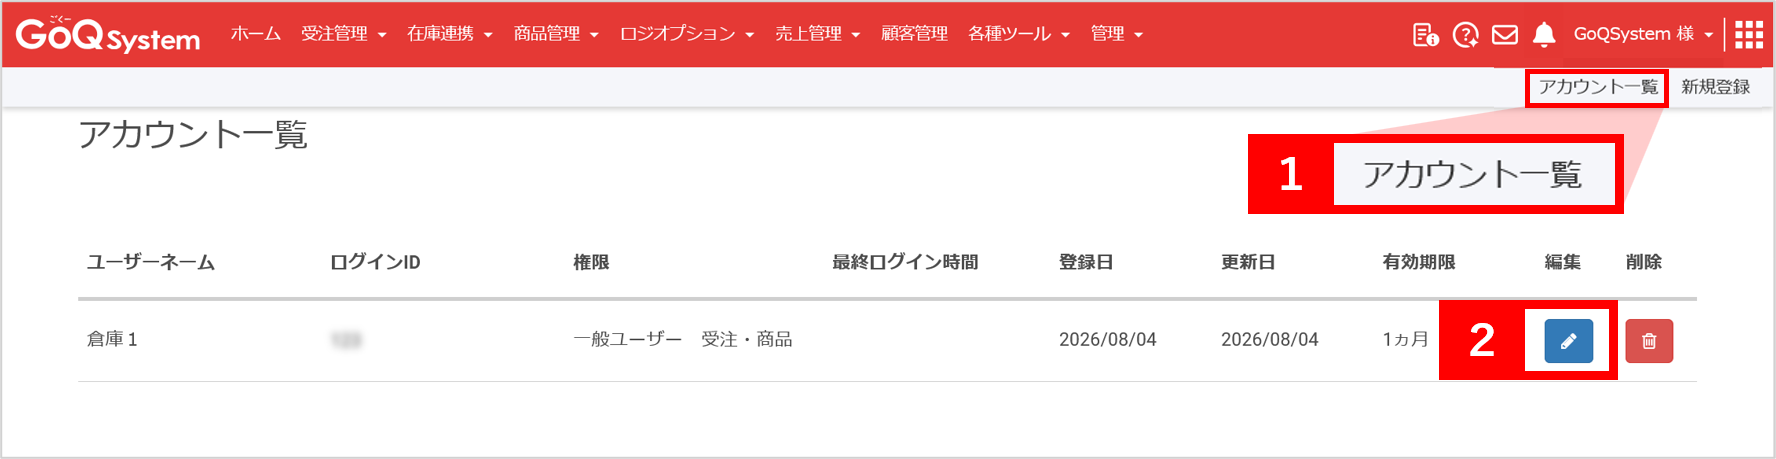The width and height of the screenshot is (1776, 459).
Task: Expand the 商品管理 dropdown menu
Action: pyautogui.click(x=556, y=34)
